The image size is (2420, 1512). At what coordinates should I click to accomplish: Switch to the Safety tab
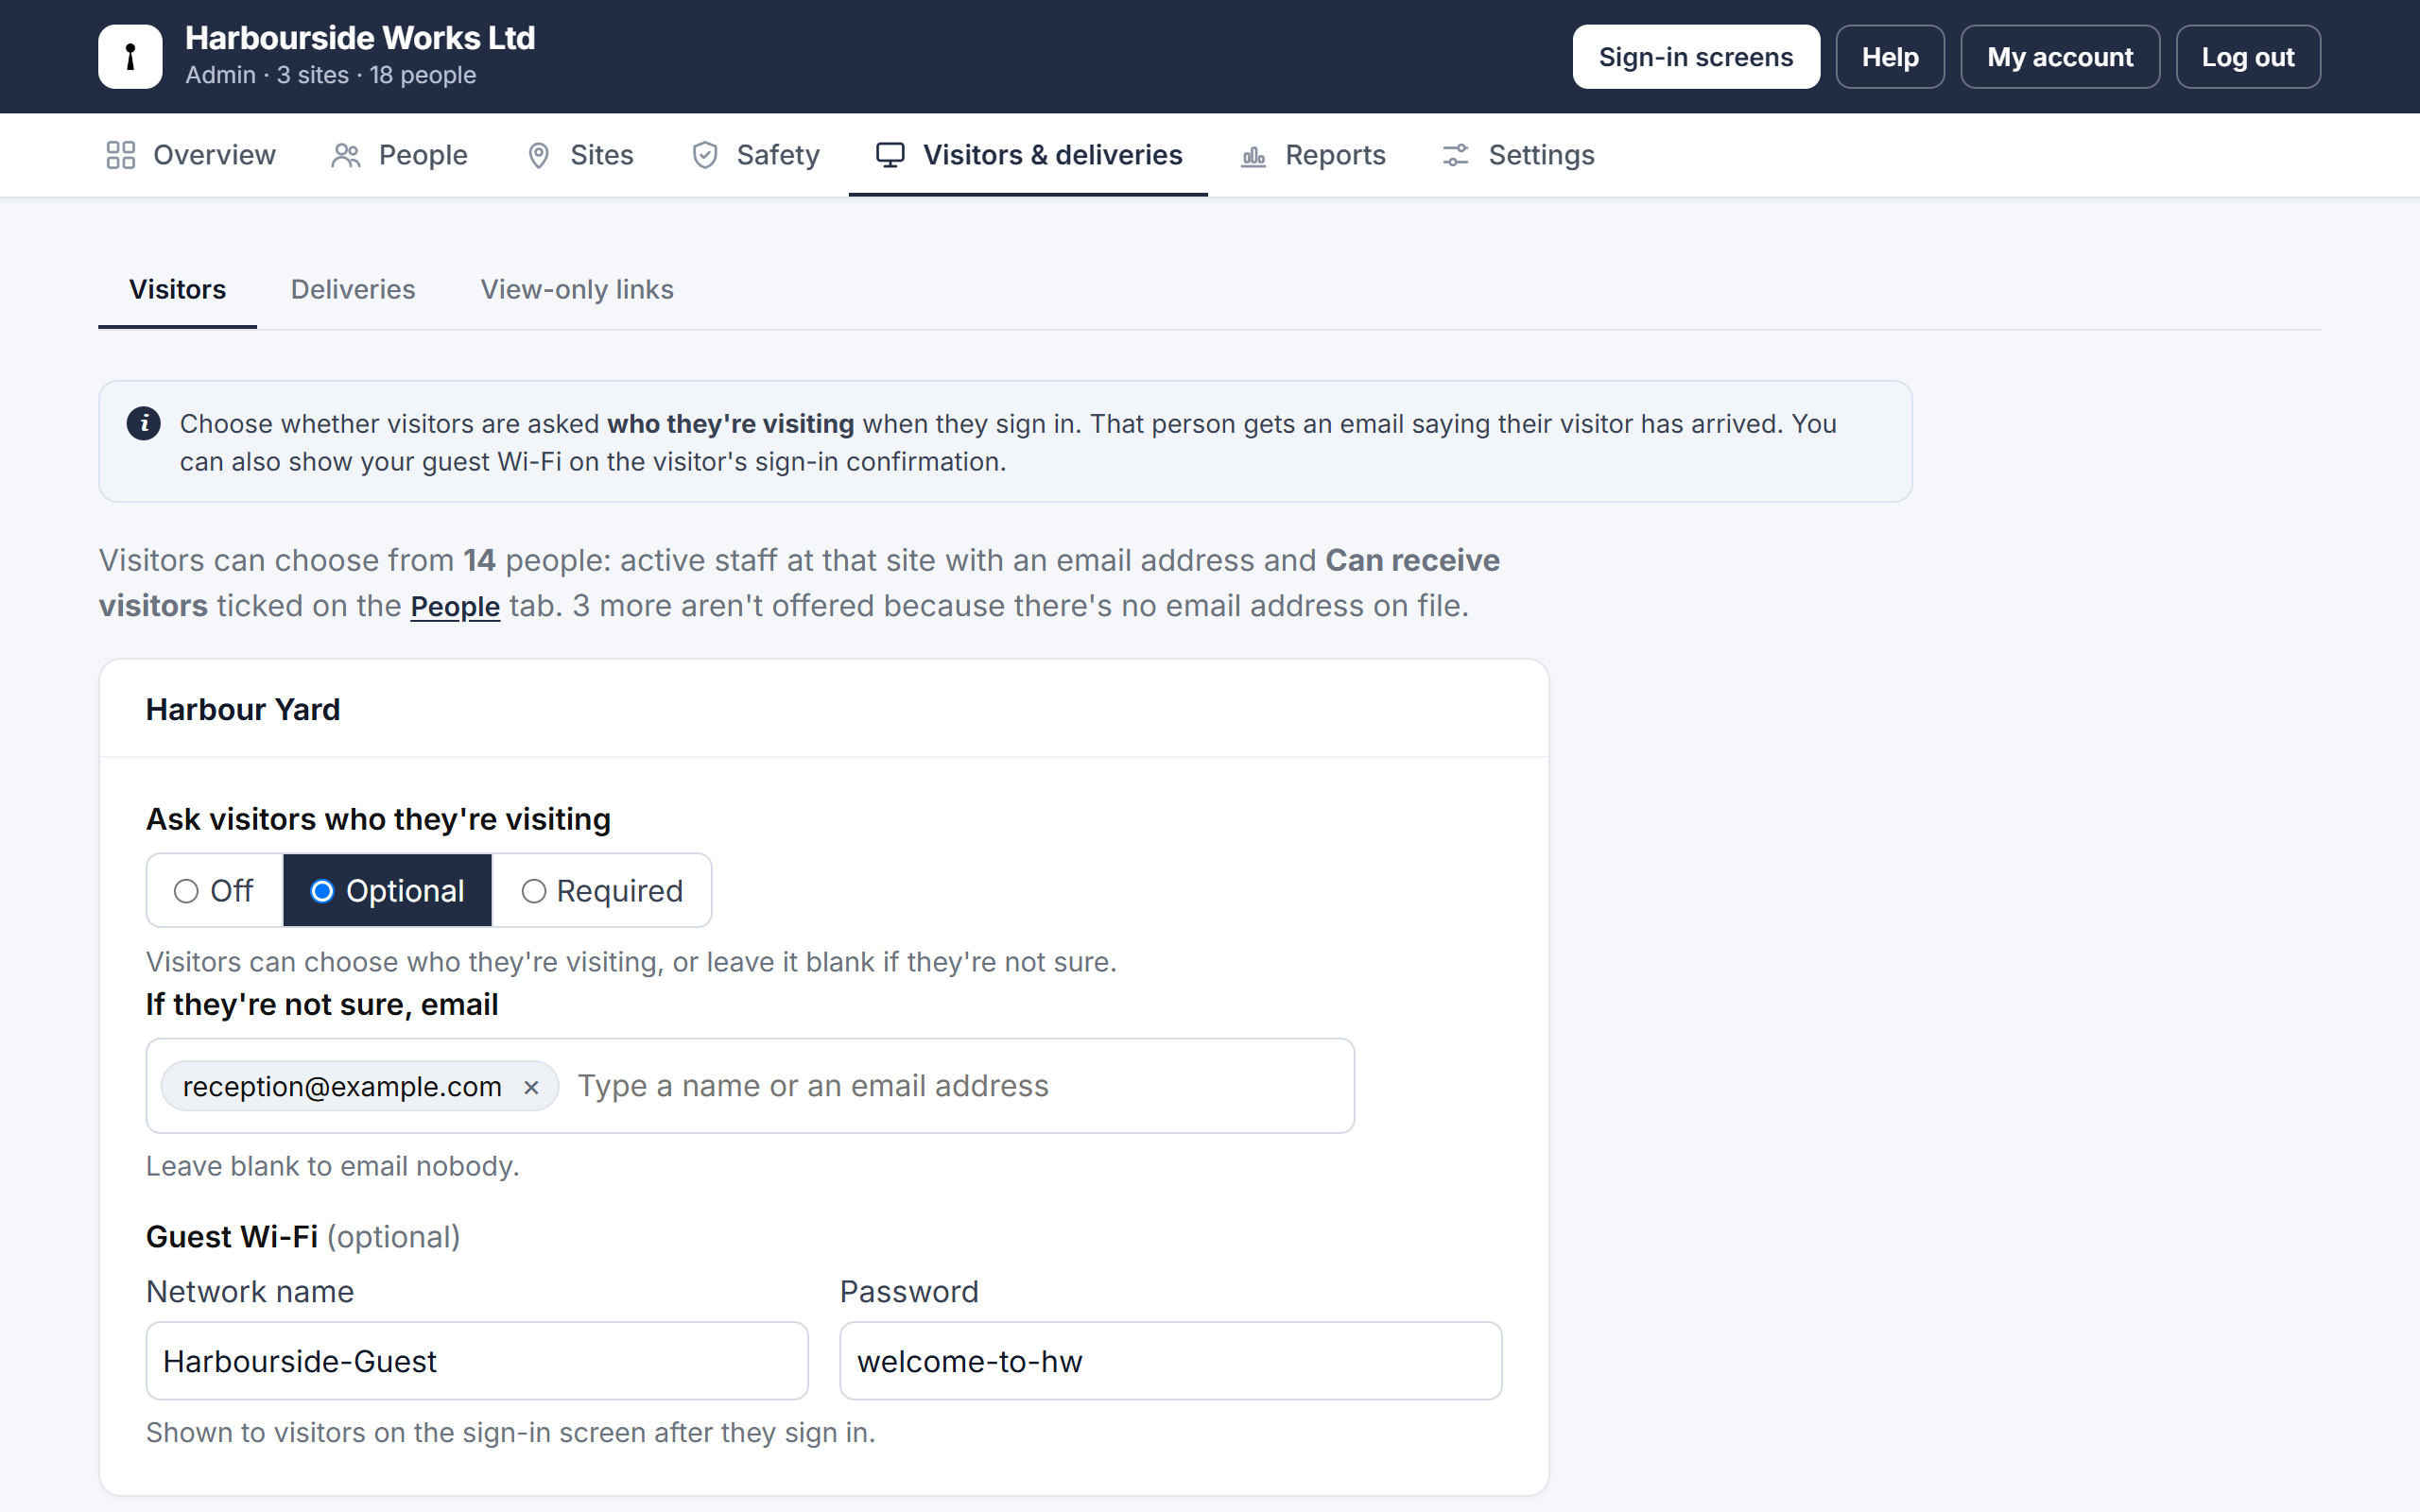755,155
